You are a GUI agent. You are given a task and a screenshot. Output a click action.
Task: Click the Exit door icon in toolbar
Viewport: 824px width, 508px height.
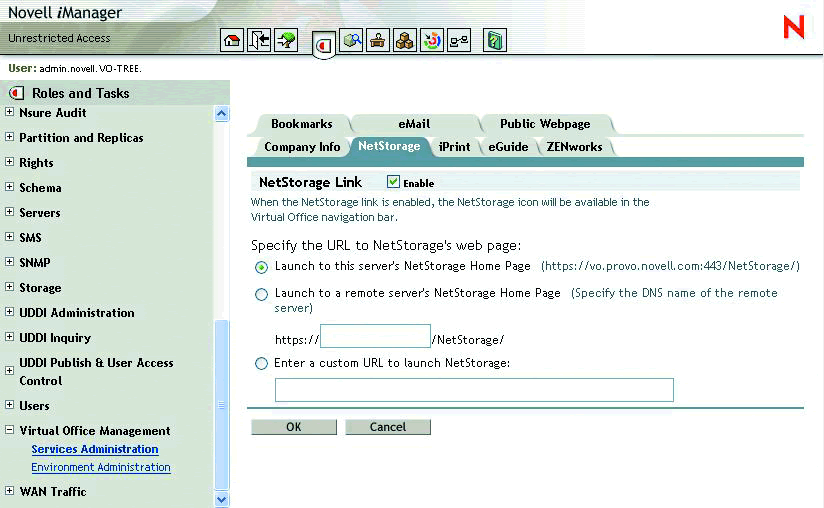point(259,40)
